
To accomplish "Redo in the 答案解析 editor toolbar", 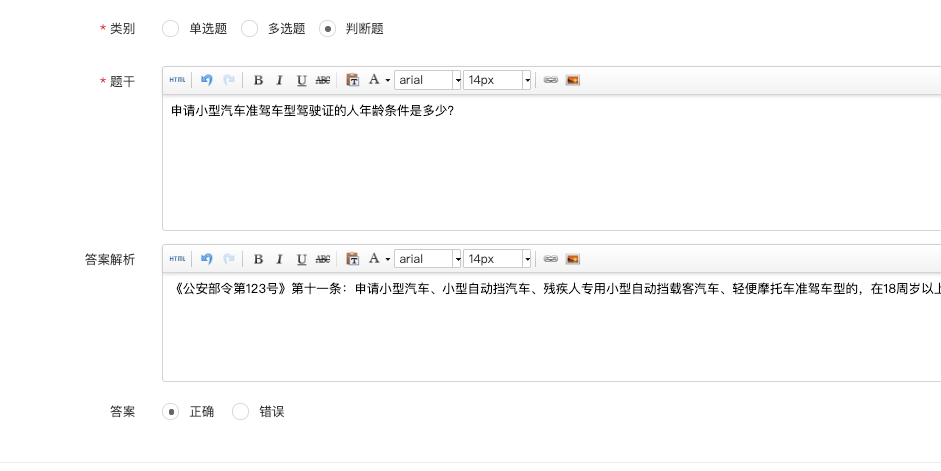I will tap(229, 259).
